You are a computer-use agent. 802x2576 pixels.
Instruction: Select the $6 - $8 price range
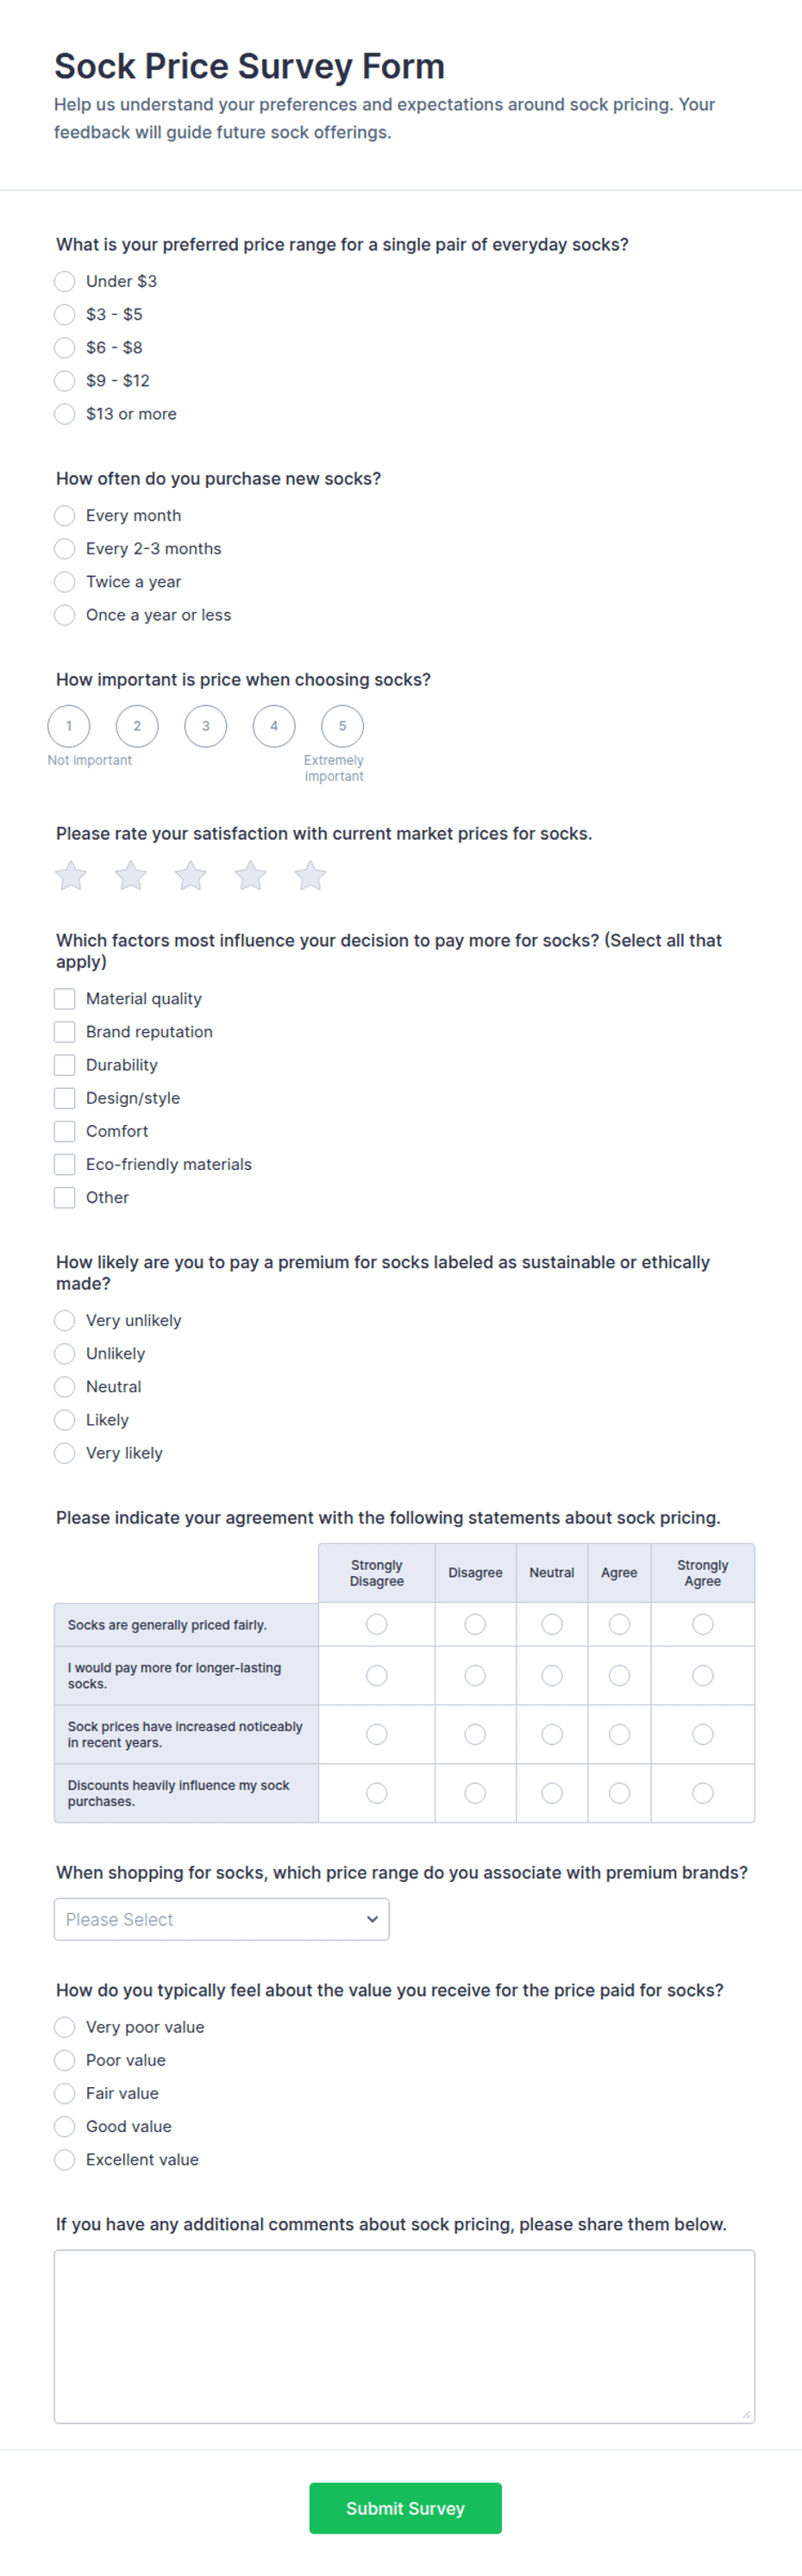pyautogui.click(x=65, y=348)
